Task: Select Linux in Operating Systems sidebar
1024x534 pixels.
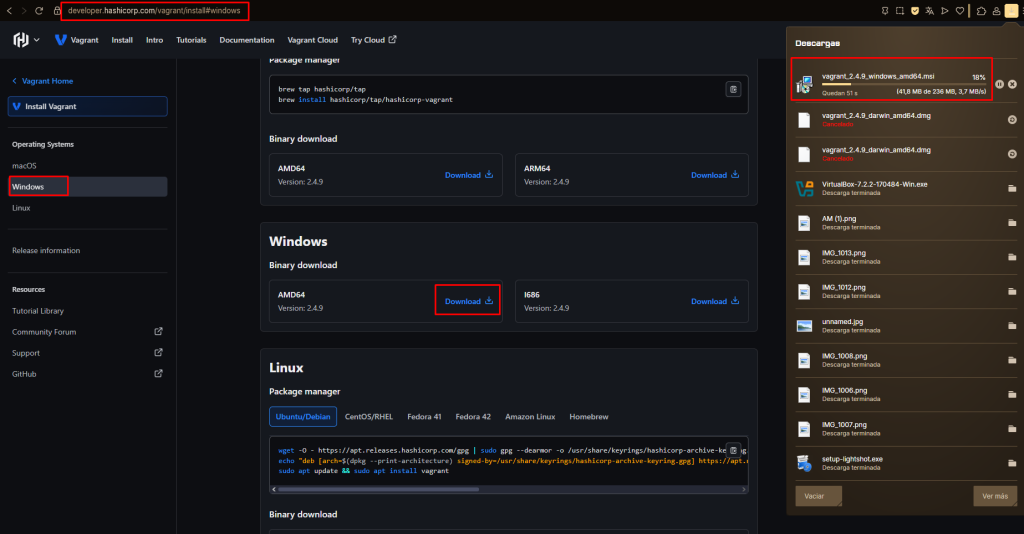Action: 22,208
